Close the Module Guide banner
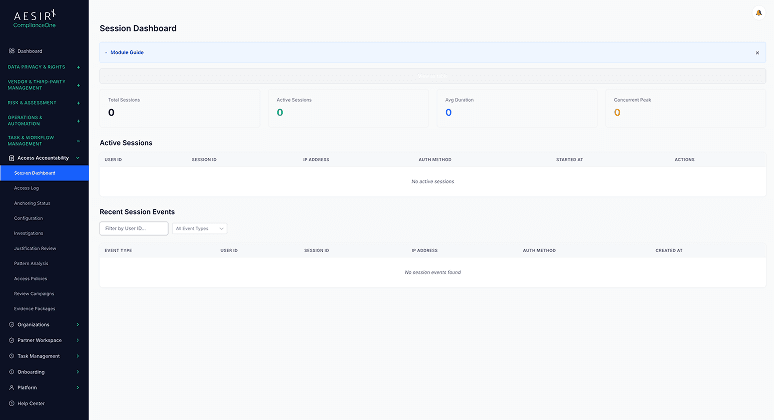The image size is (774, 420). 757,53
